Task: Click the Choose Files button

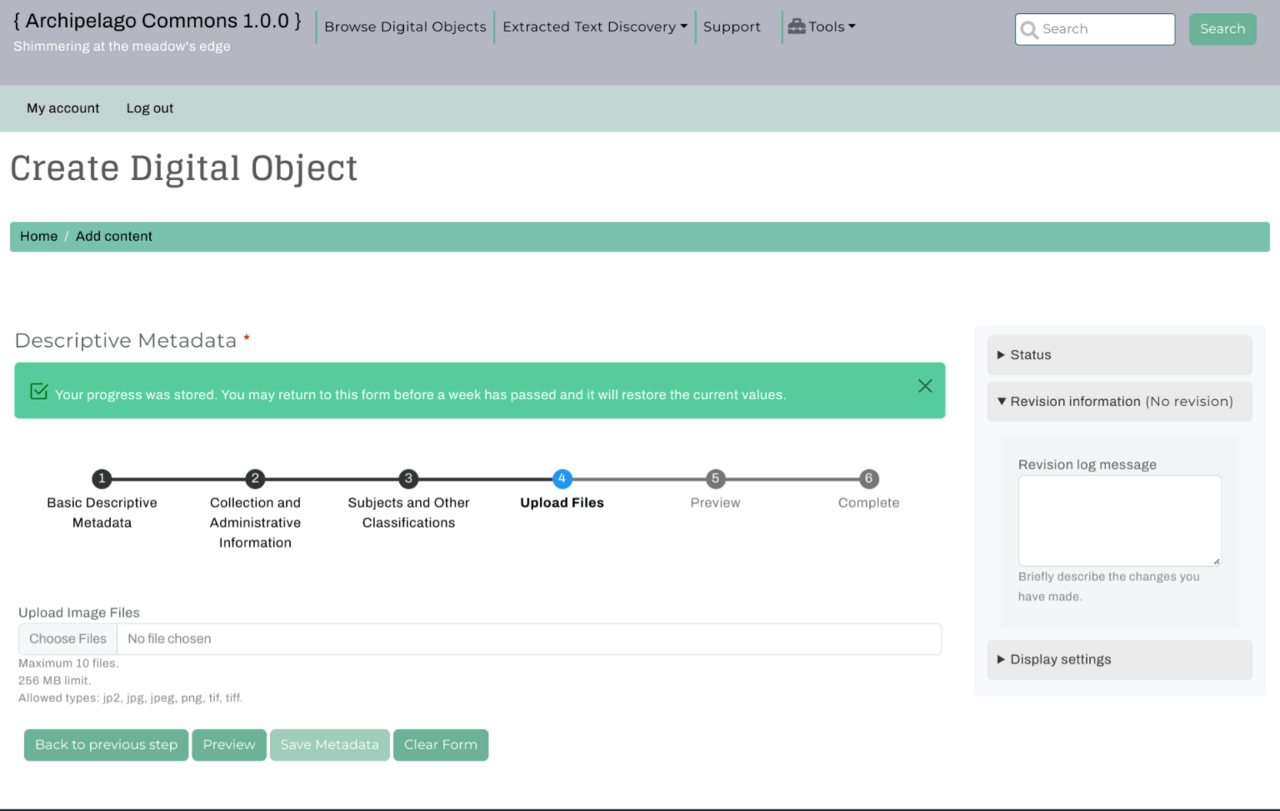Action: (x=68, y=639)
